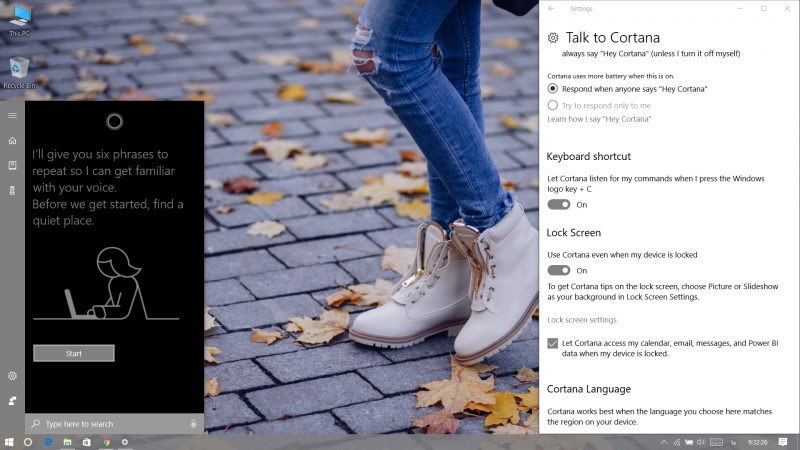Screen dimensions: 800x450
Task: Open the Cortana Notebook icon
Action: pyautogui.click(x=12, y=165)
